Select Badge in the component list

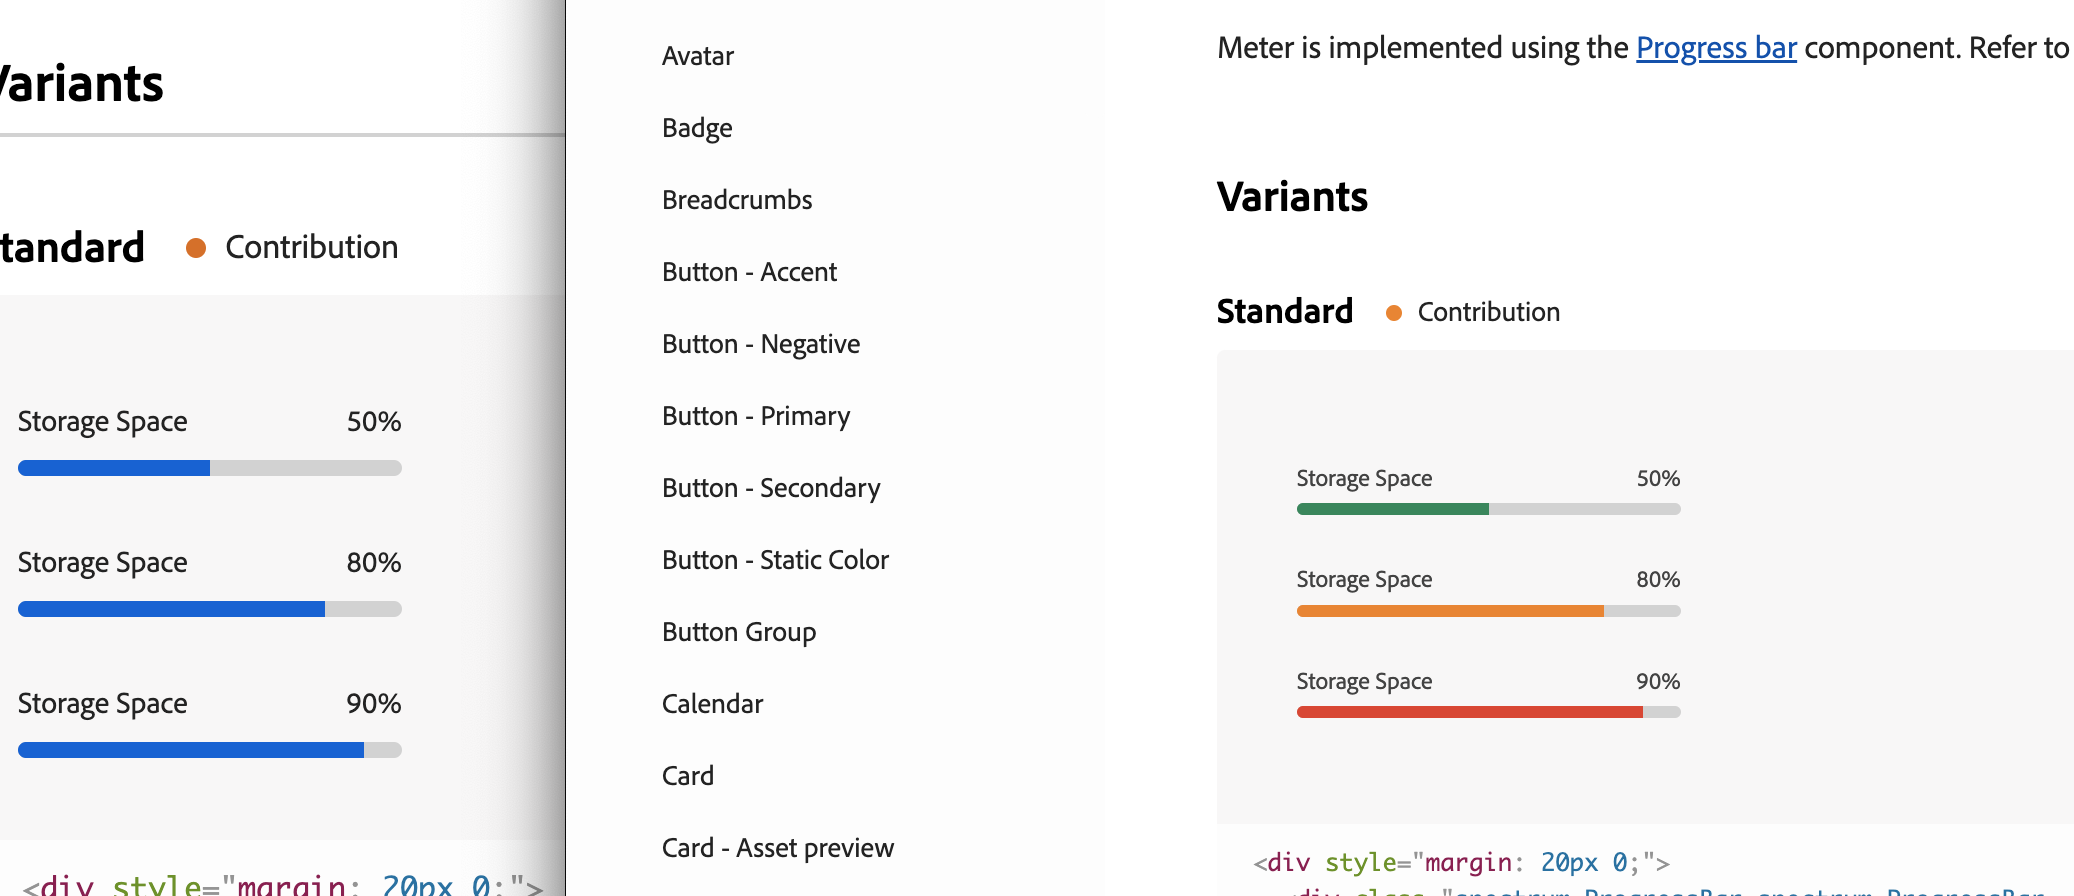tap(697, 128)
